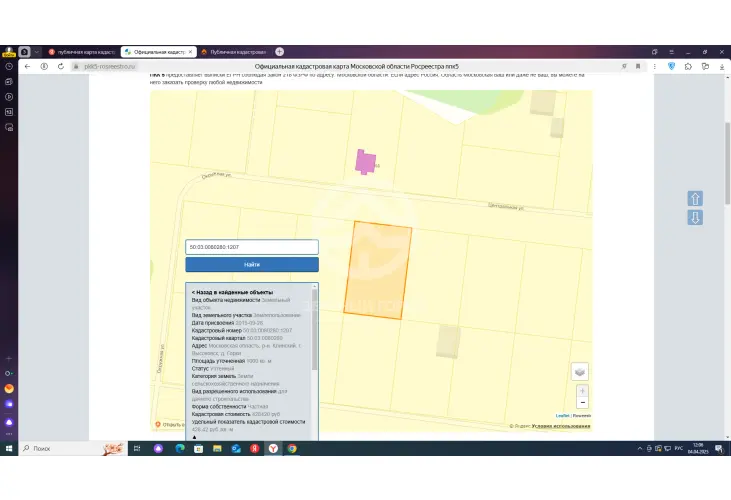Click the blue down-arrow page button
The image size is (731, 500).
pyautogui.click(x=695, y=218)
